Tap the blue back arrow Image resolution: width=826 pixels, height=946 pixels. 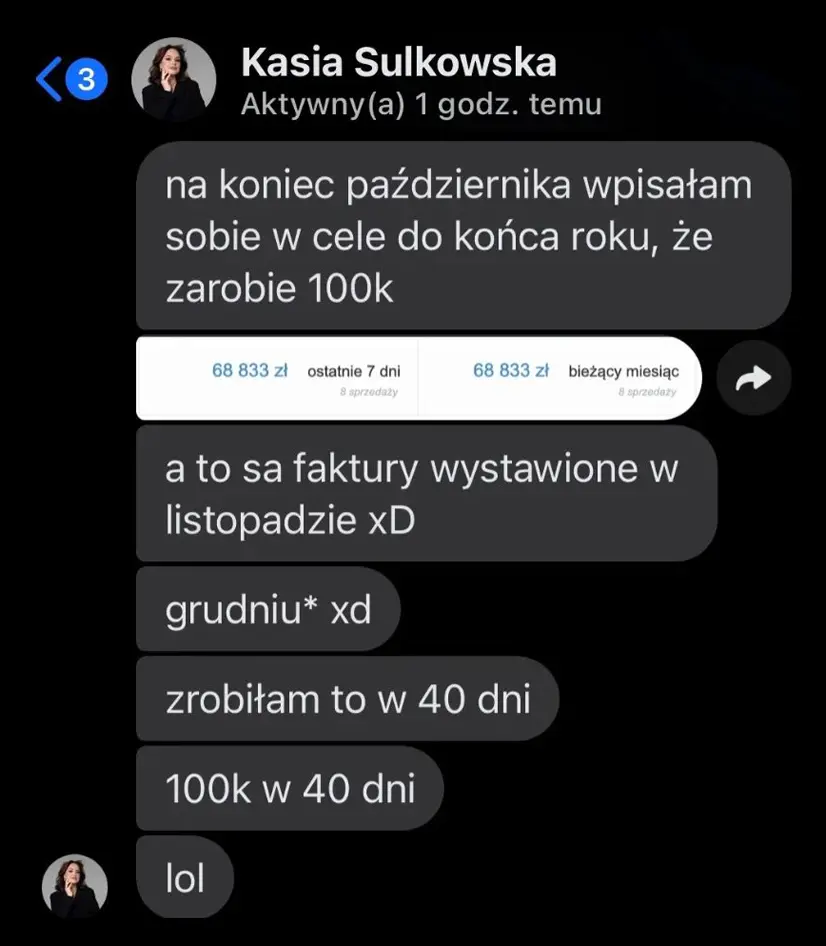tap(49, 79)
